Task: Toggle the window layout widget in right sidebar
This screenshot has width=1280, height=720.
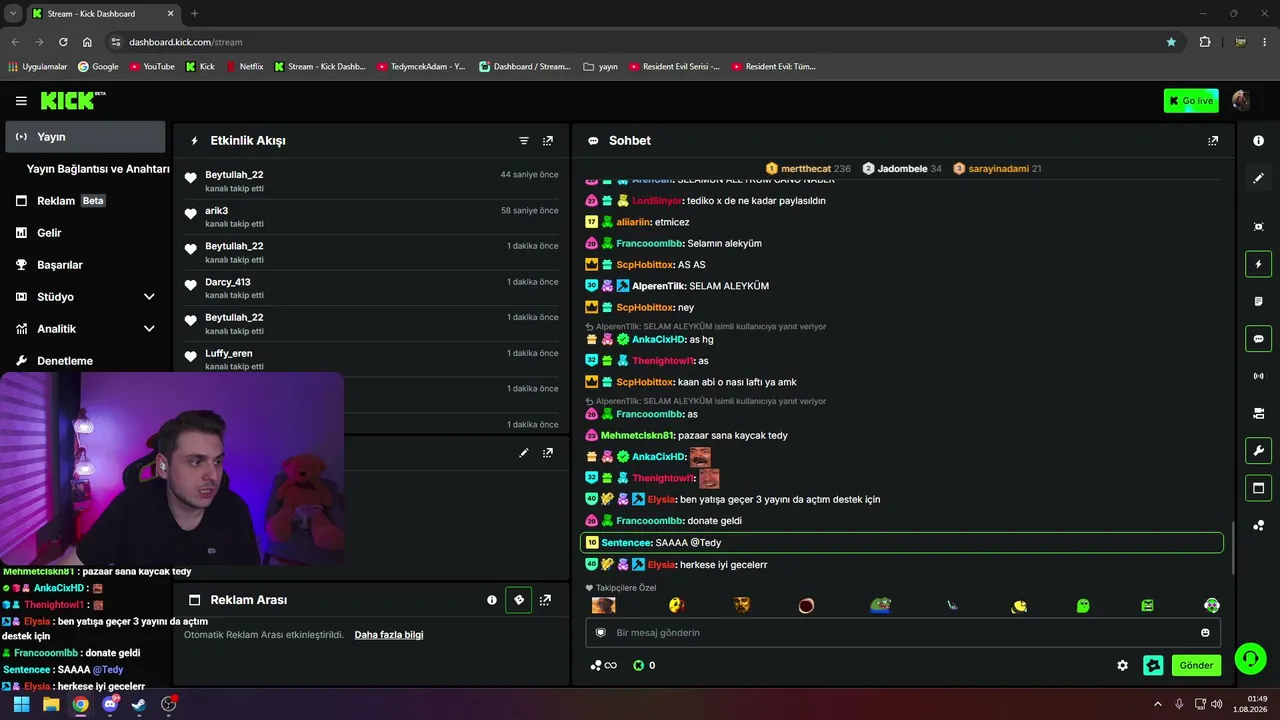Action: tap(1258, 488)
